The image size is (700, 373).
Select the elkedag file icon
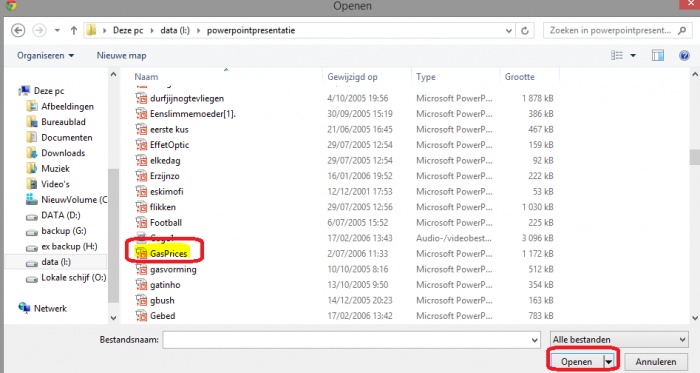[x=142, y=161]
